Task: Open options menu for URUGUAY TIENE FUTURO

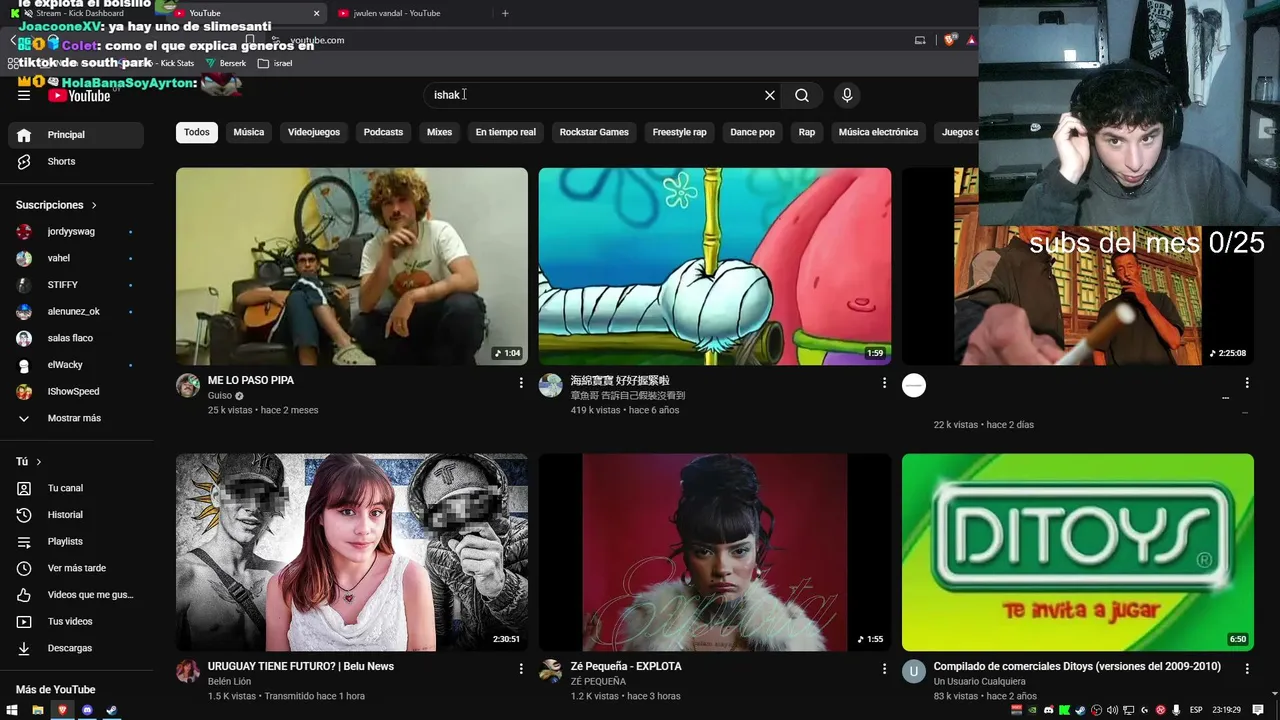Action: click(x=521, y=669)
